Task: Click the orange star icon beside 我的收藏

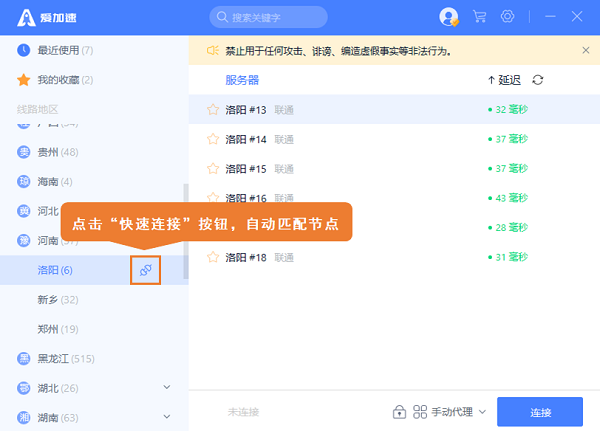Action: coord(24,80)
